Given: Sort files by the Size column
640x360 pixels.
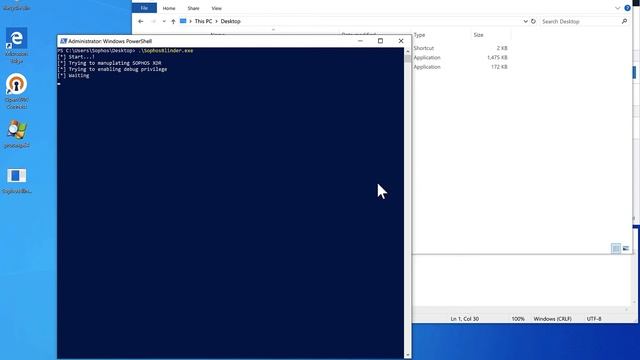Looking at the screenshot, I should [x=478, y=35].
